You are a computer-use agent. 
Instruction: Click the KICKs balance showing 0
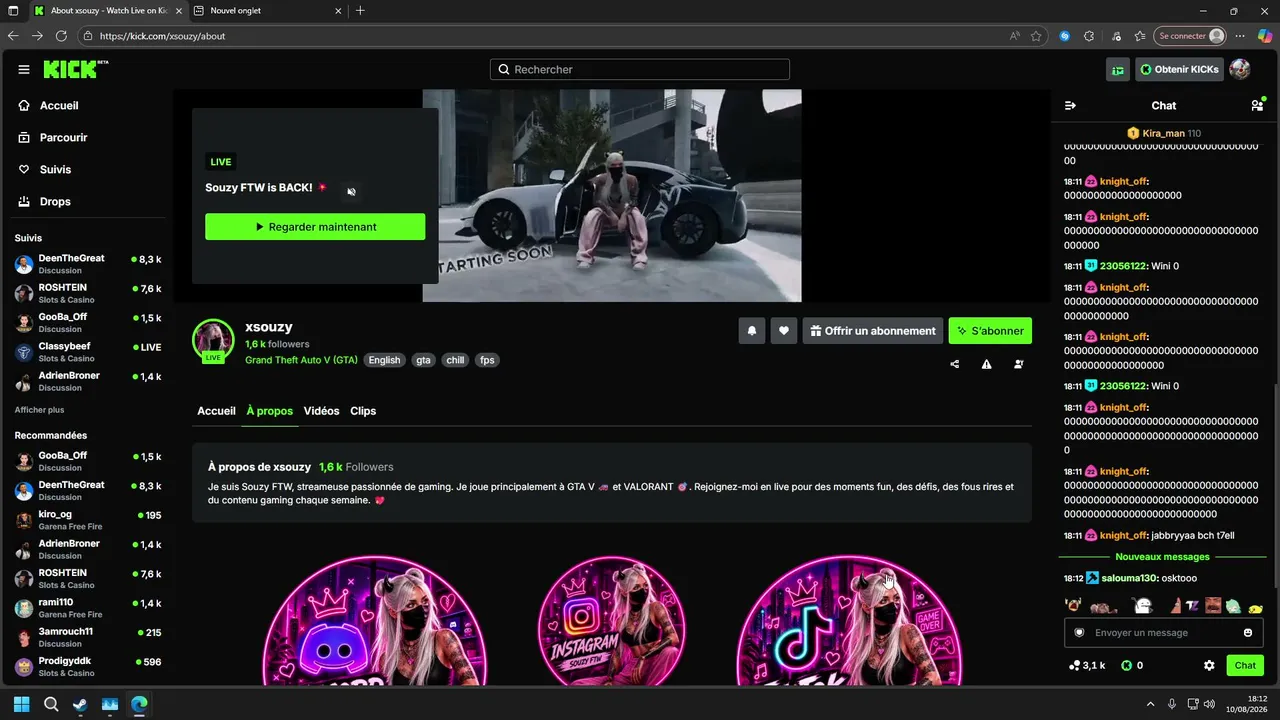[x=1132, y=665]
